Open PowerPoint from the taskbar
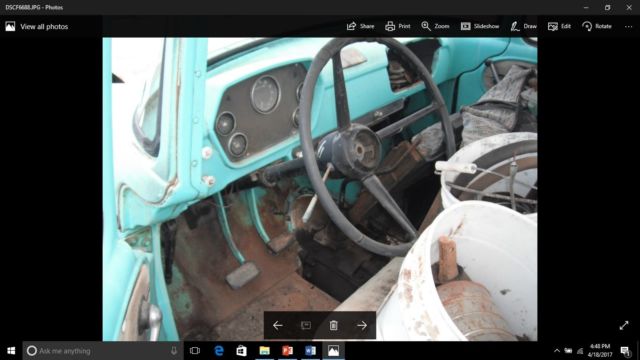 pyautogui.click(x=287, y=351)
